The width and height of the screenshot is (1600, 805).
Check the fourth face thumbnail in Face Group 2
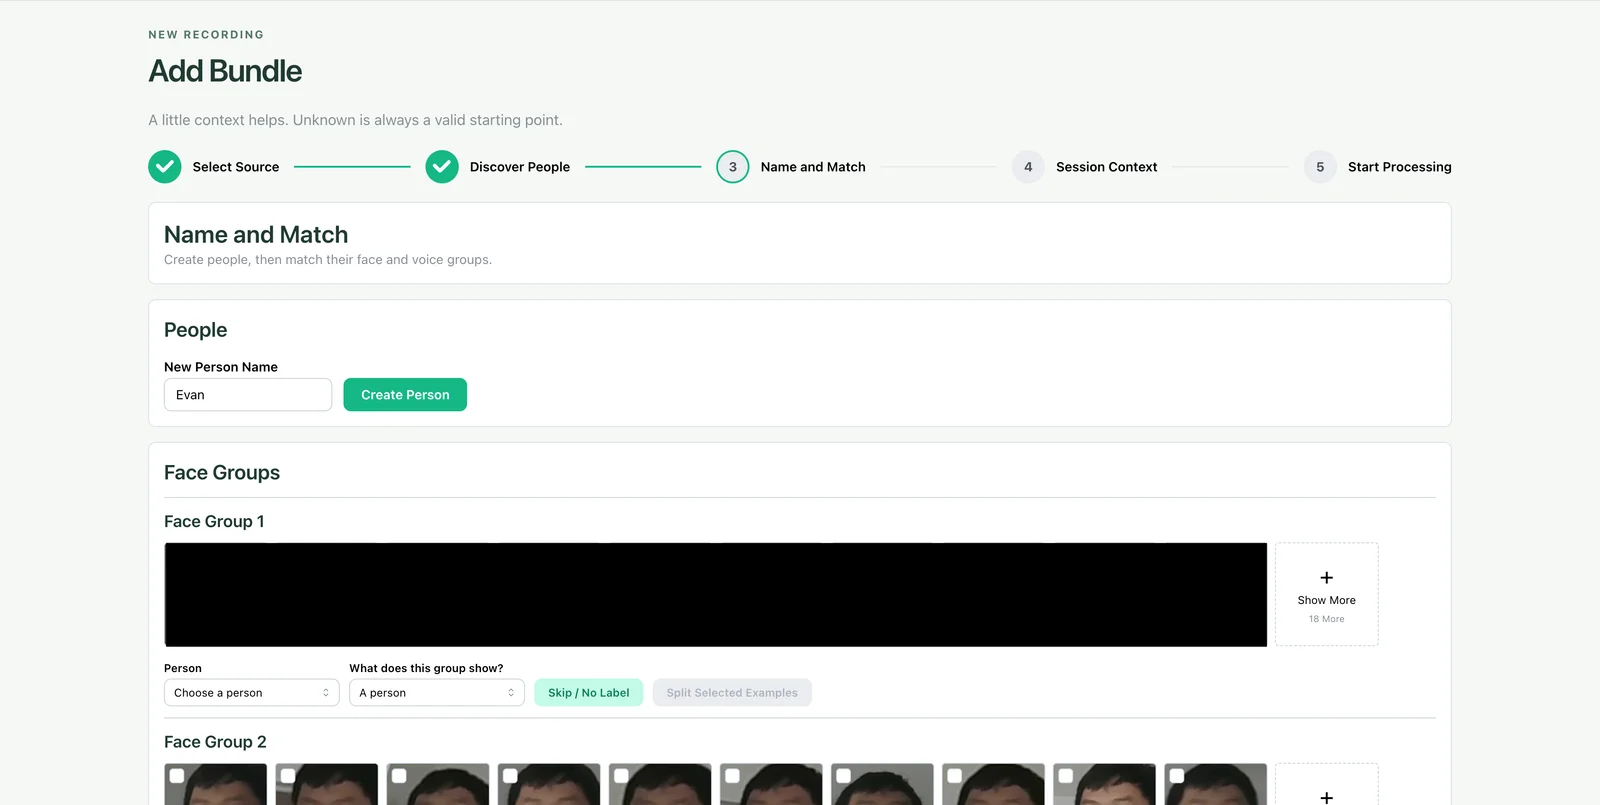coord(510,775)
